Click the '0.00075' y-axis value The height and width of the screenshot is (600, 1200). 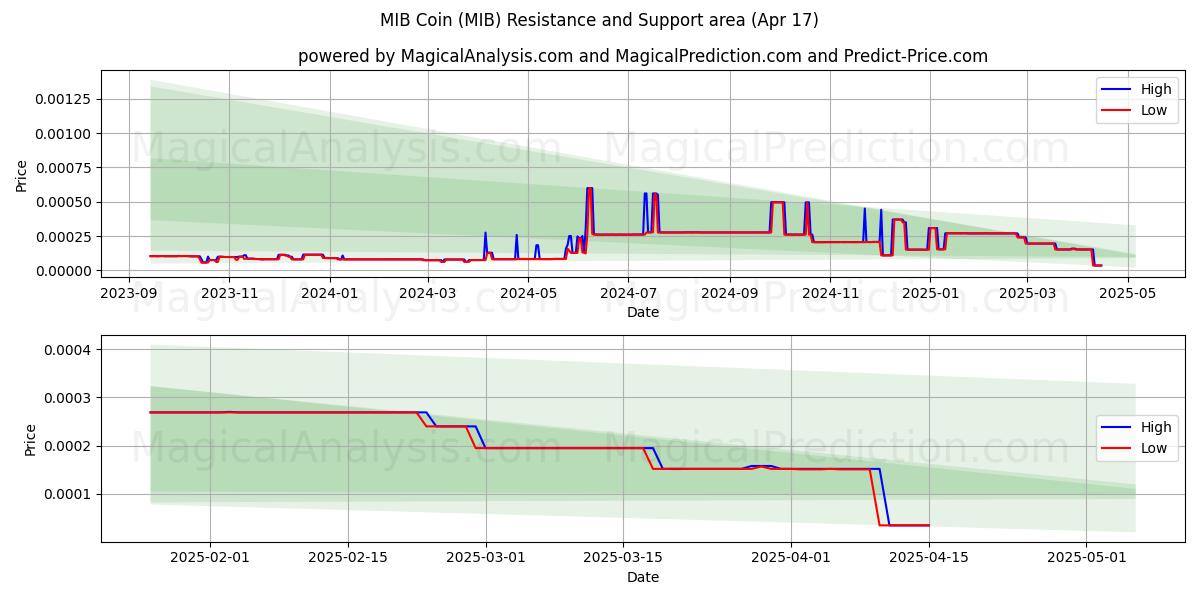[65, 168]
